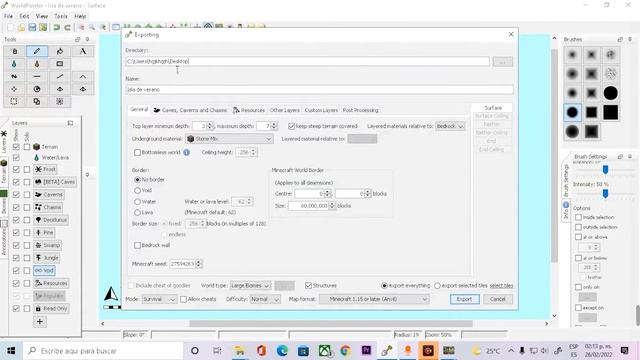This screenshot has height=360, width=640.
Task: Choose export selected tiles option
Action: pos(437,286)
